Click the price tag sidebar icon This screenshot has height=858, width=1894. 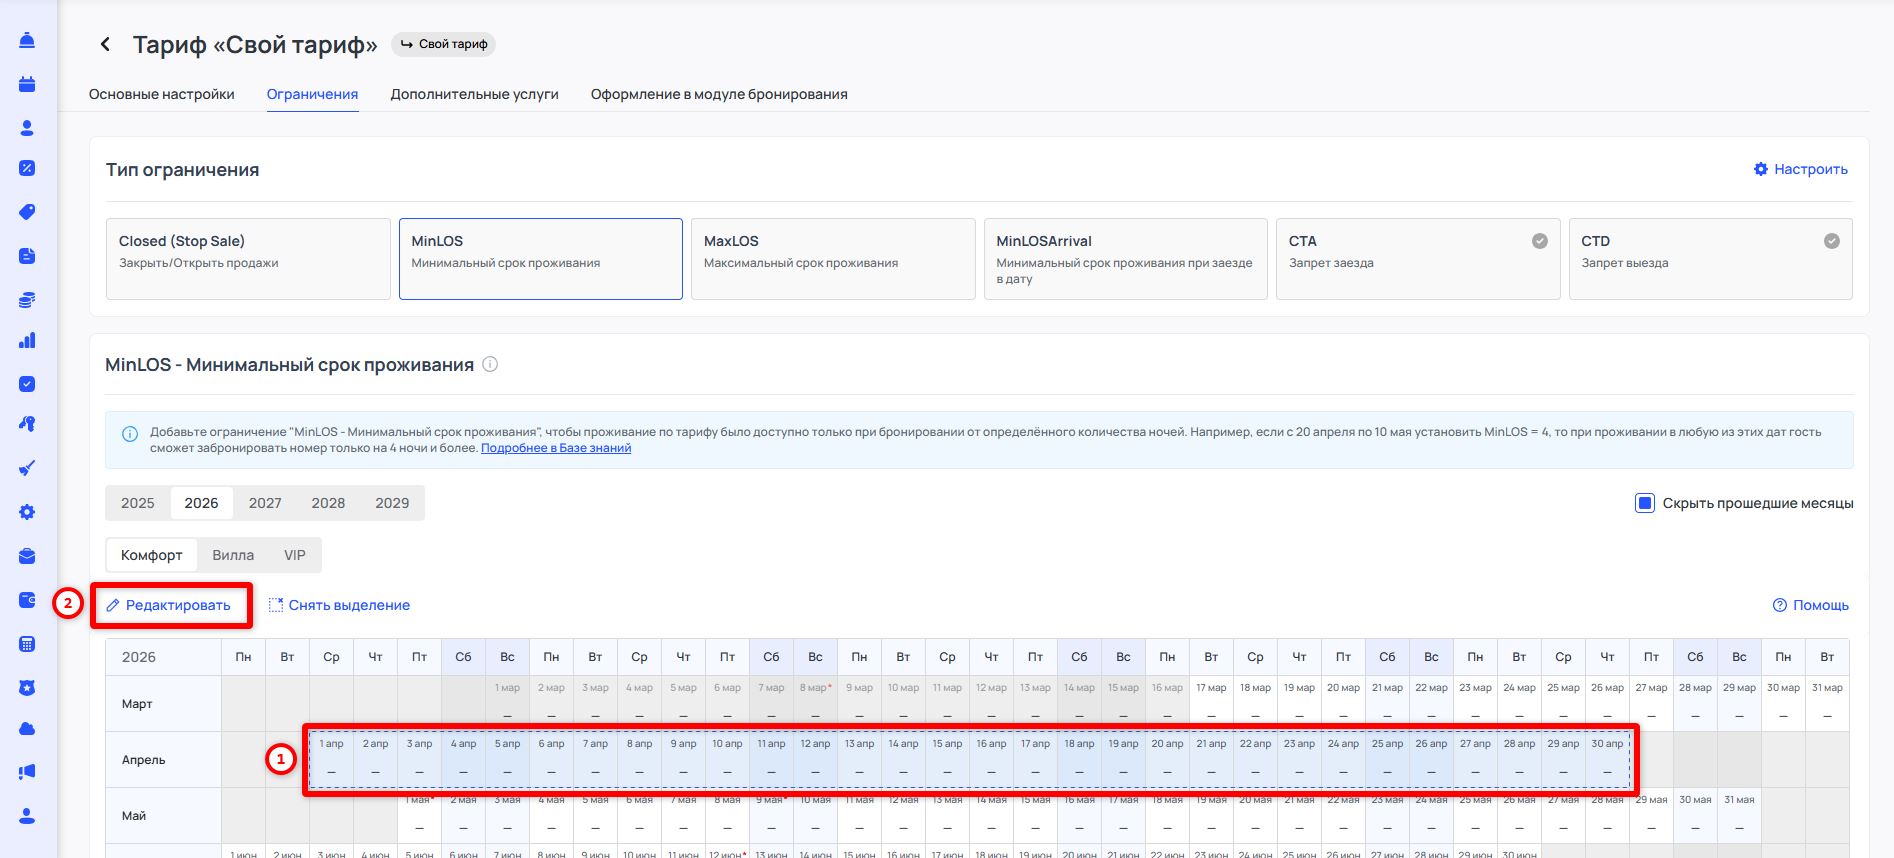click(x=27, y=212)
